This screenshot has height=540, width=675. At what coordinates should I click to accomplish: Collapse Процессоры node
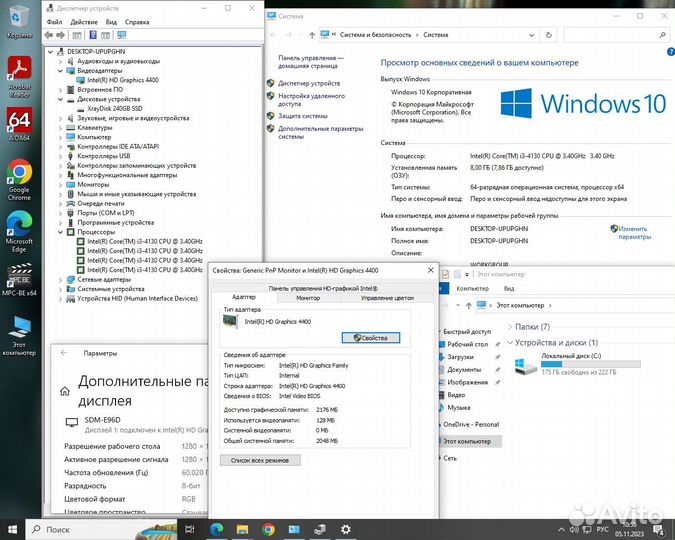click(x=60, y=232)
